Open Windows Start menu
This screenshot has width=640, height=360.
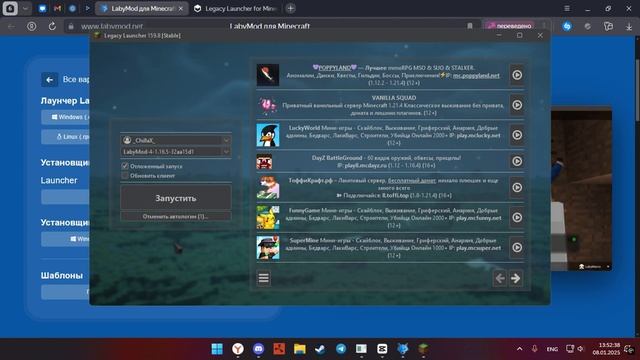217,349
